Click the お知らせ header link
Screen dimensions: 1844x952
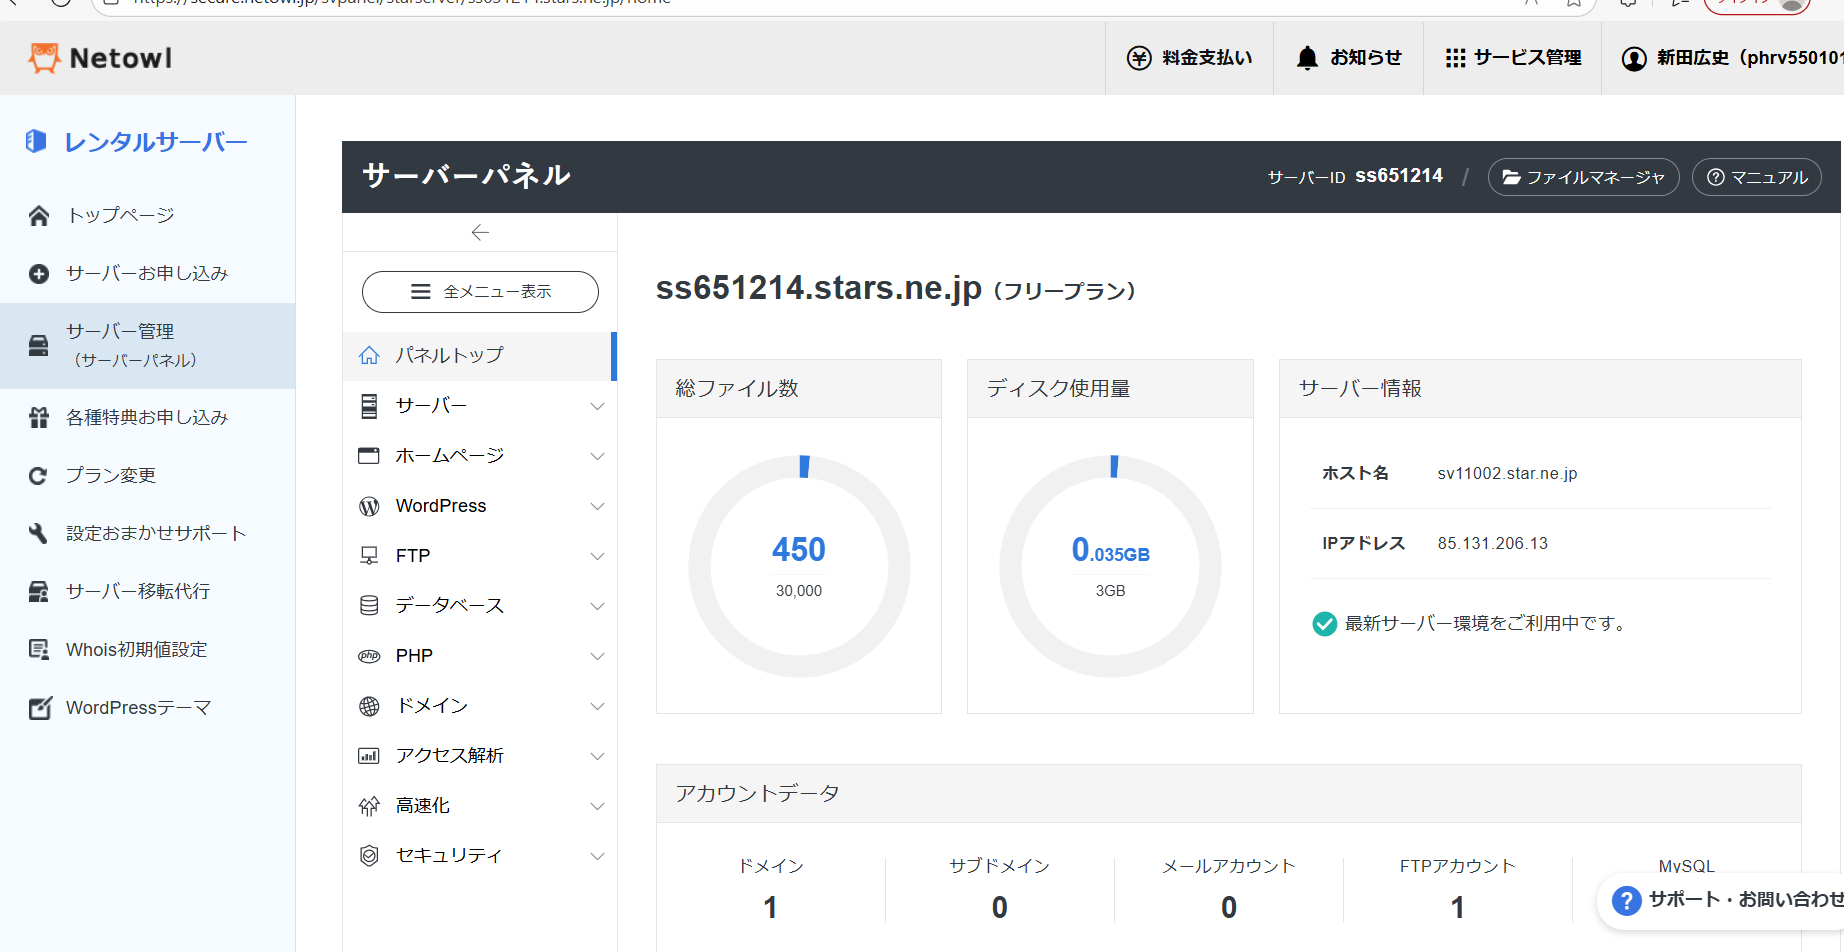(x=1348, y=58)
